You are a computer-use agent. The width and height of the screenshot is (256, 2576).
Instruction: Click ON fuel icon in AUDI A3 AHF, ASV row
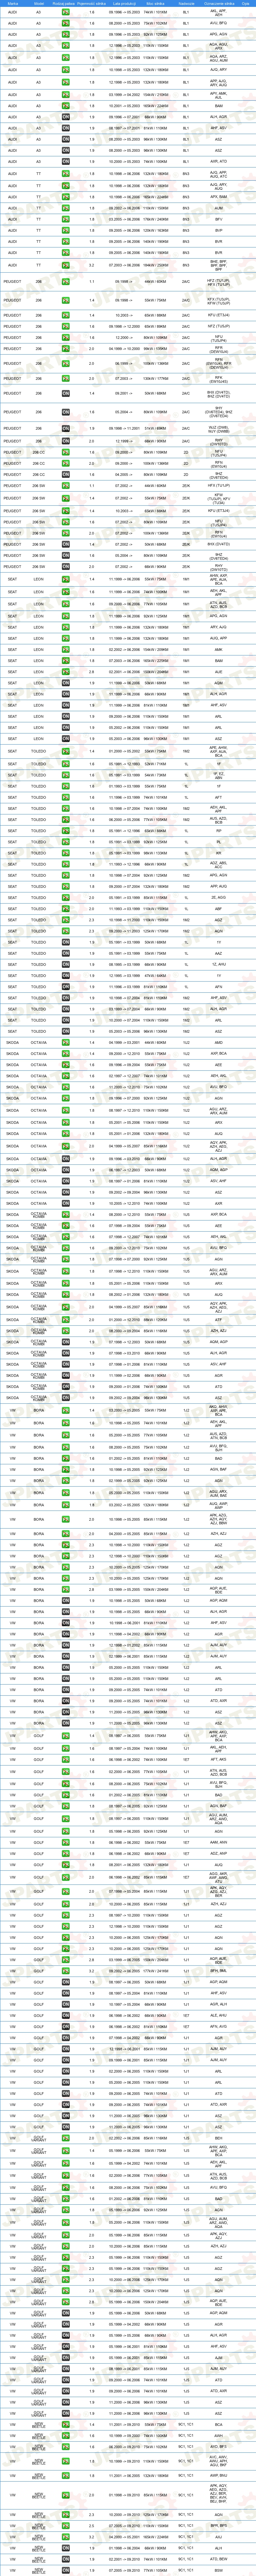coord(66,128)
